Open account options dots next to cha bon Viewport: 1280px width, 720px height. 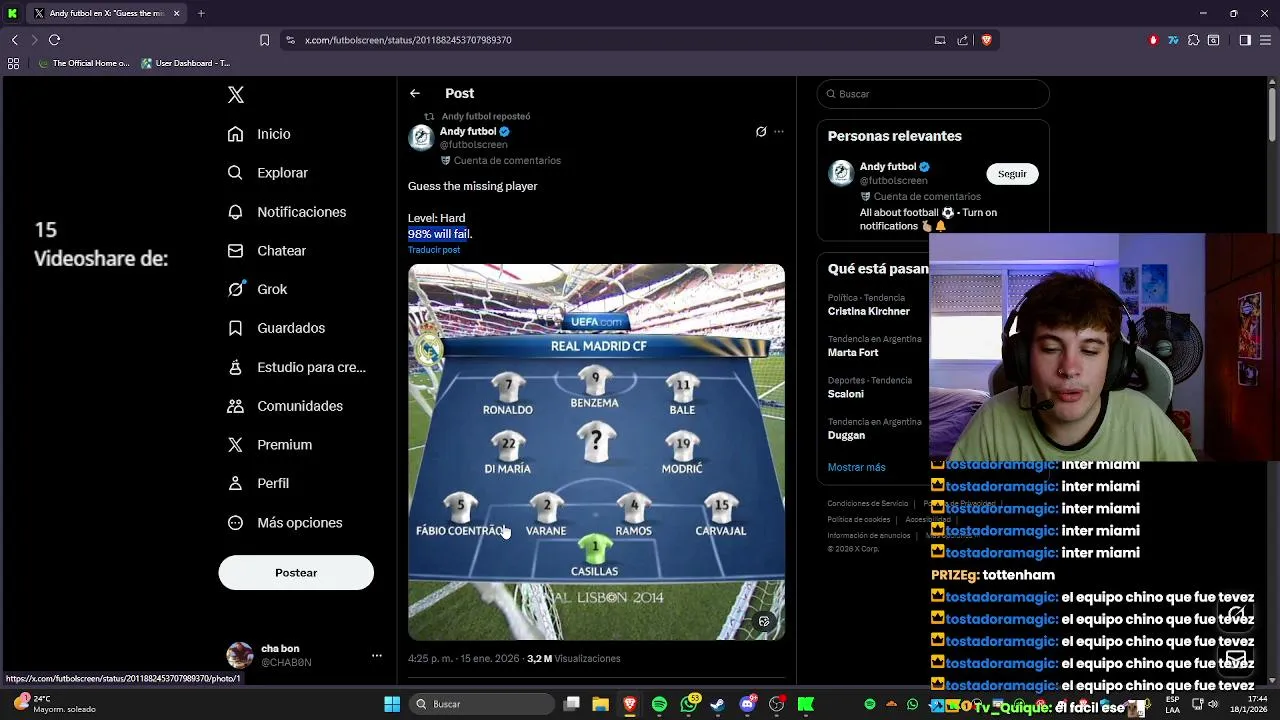[x=376, y=656]
